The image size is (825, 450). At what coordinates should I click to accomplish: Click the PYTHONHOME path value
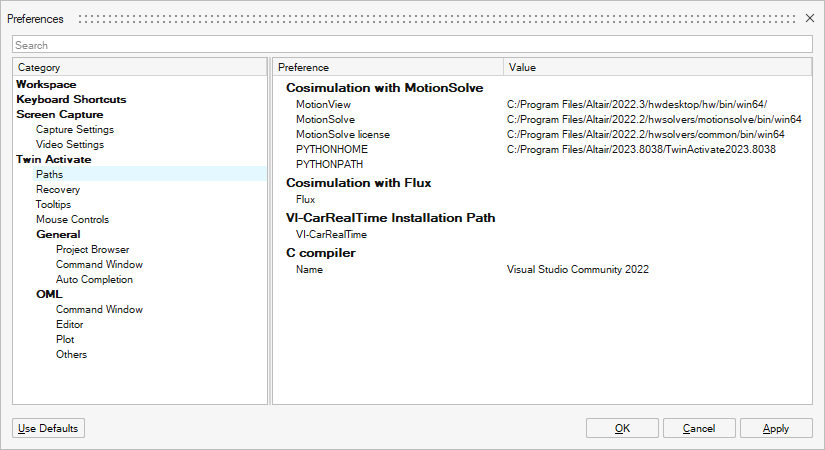(x=641, y=150)
